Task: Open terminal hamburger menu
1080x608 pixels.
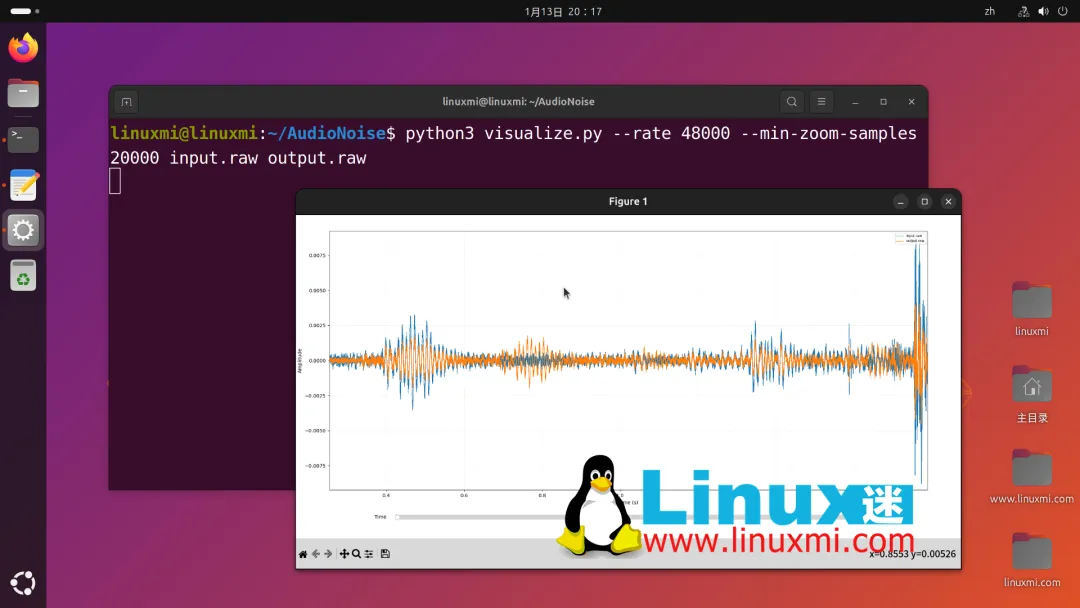Action: [821, 102]
